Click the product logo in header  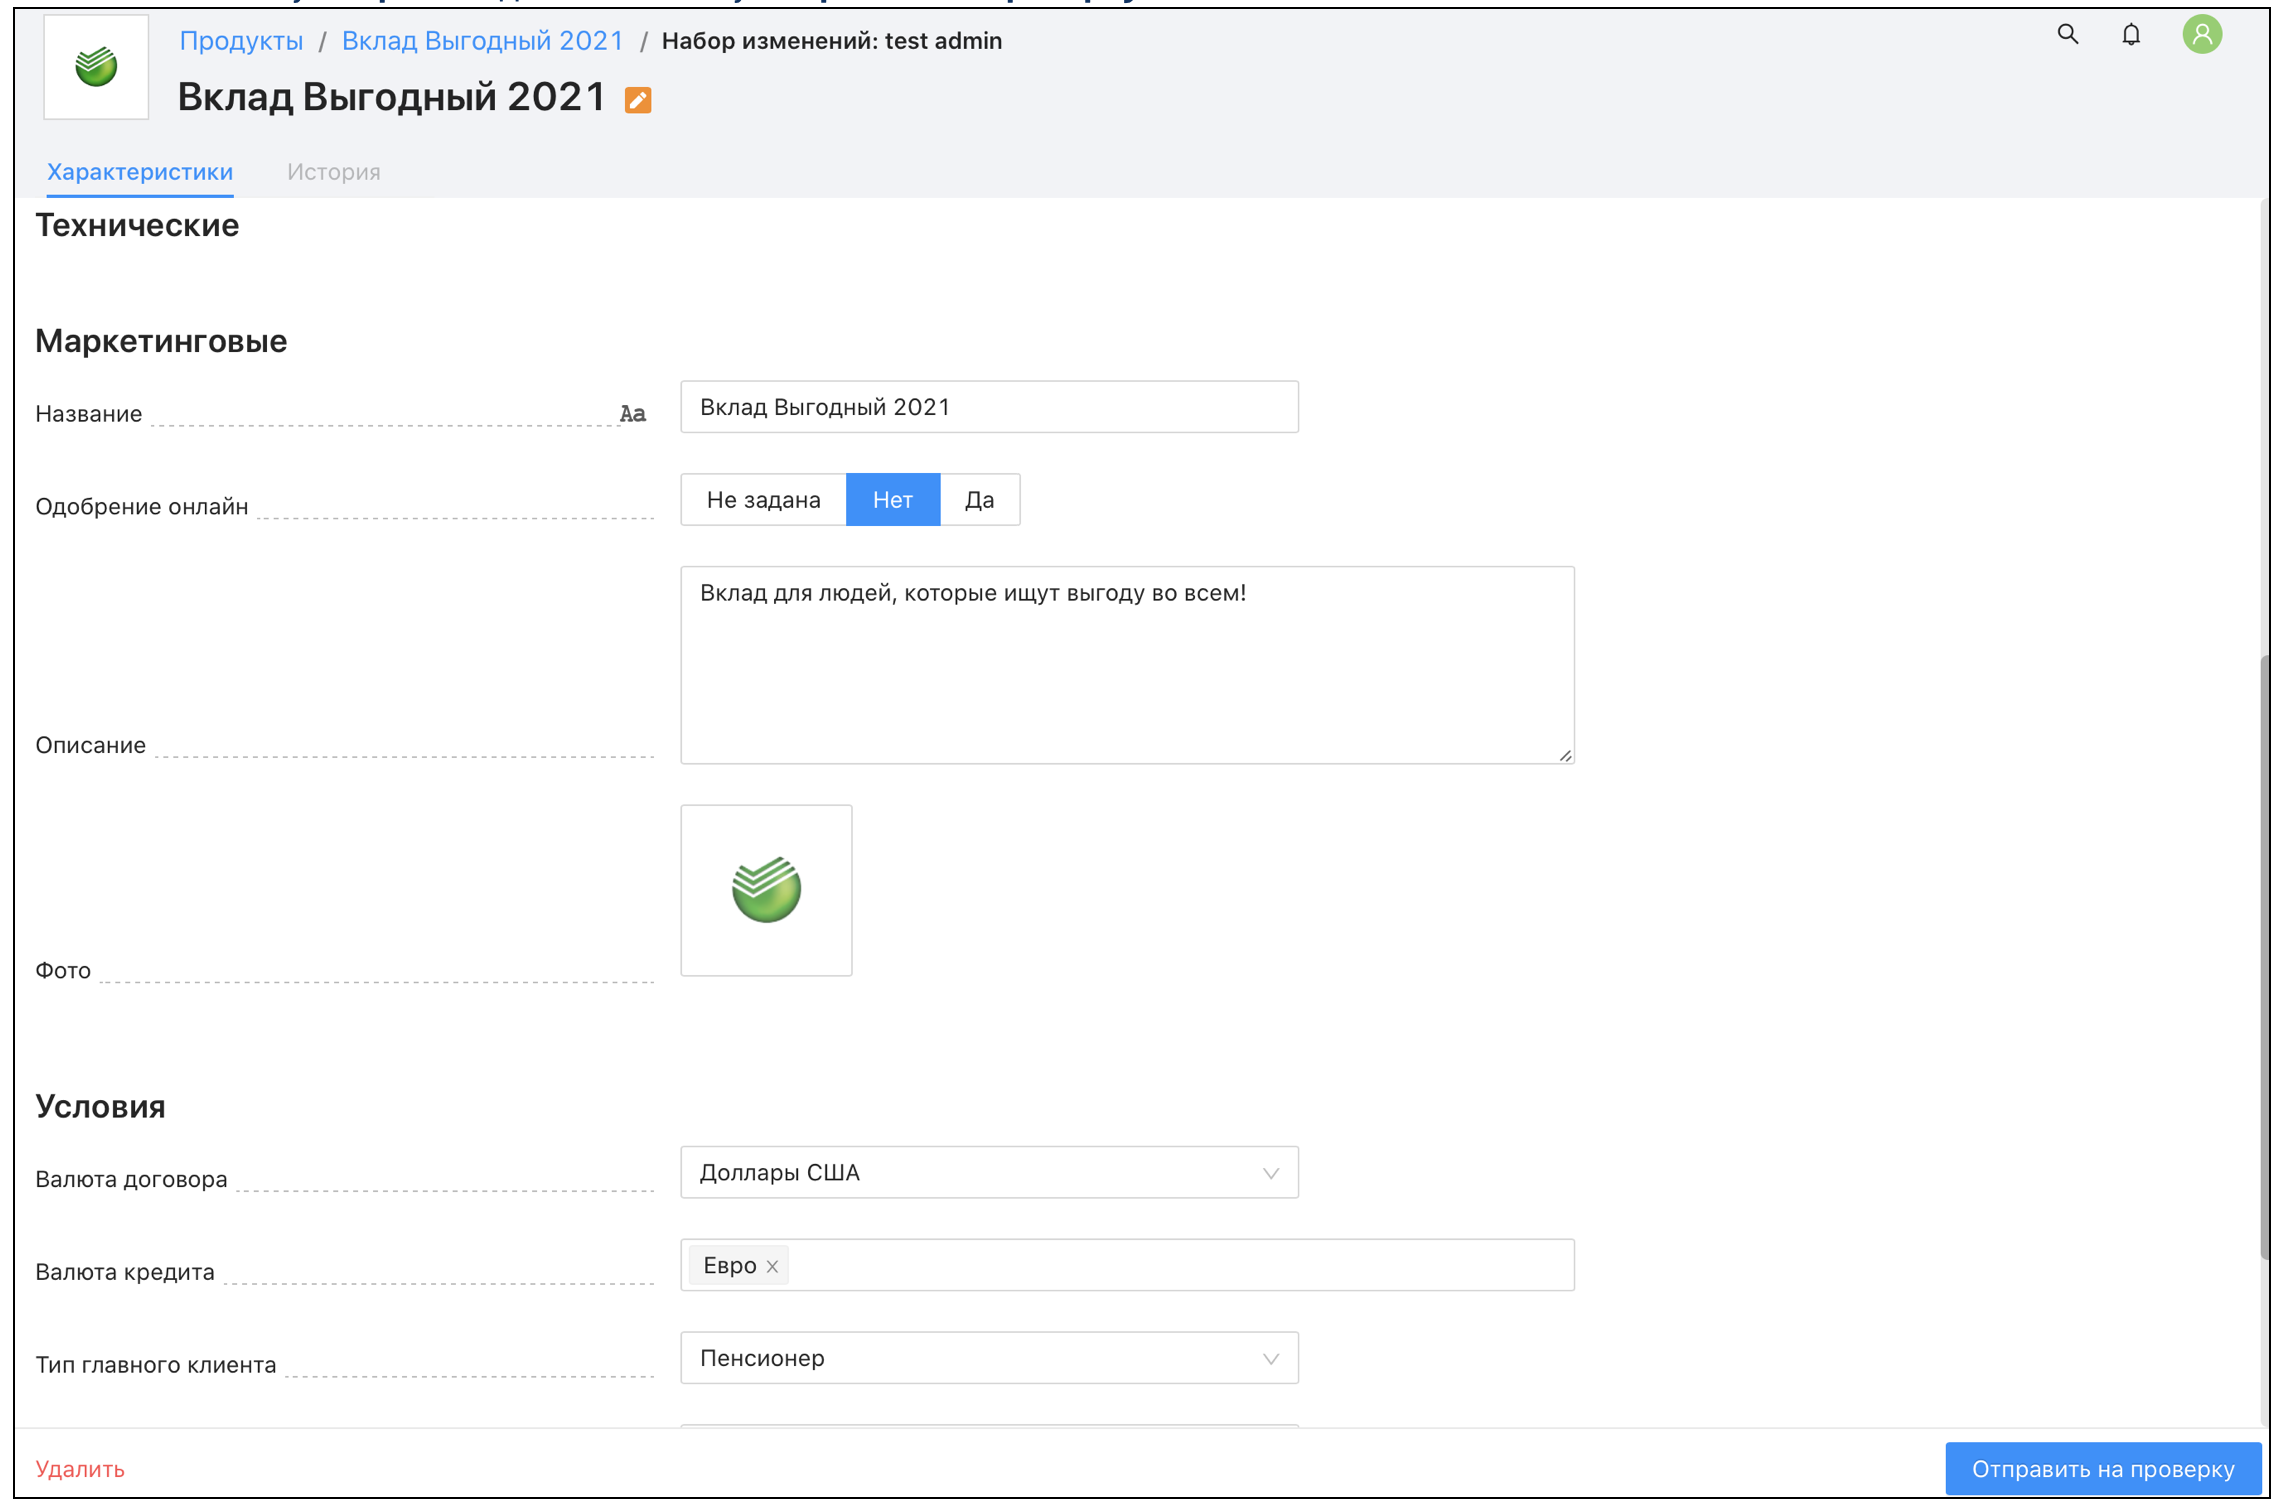[96, 67]
